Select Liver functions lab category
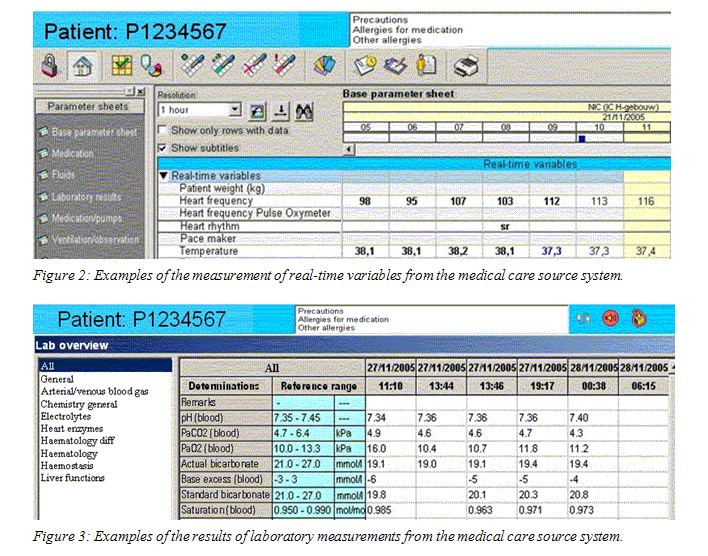This screenshot has width=708, height=556. click(x=70, y=477)
